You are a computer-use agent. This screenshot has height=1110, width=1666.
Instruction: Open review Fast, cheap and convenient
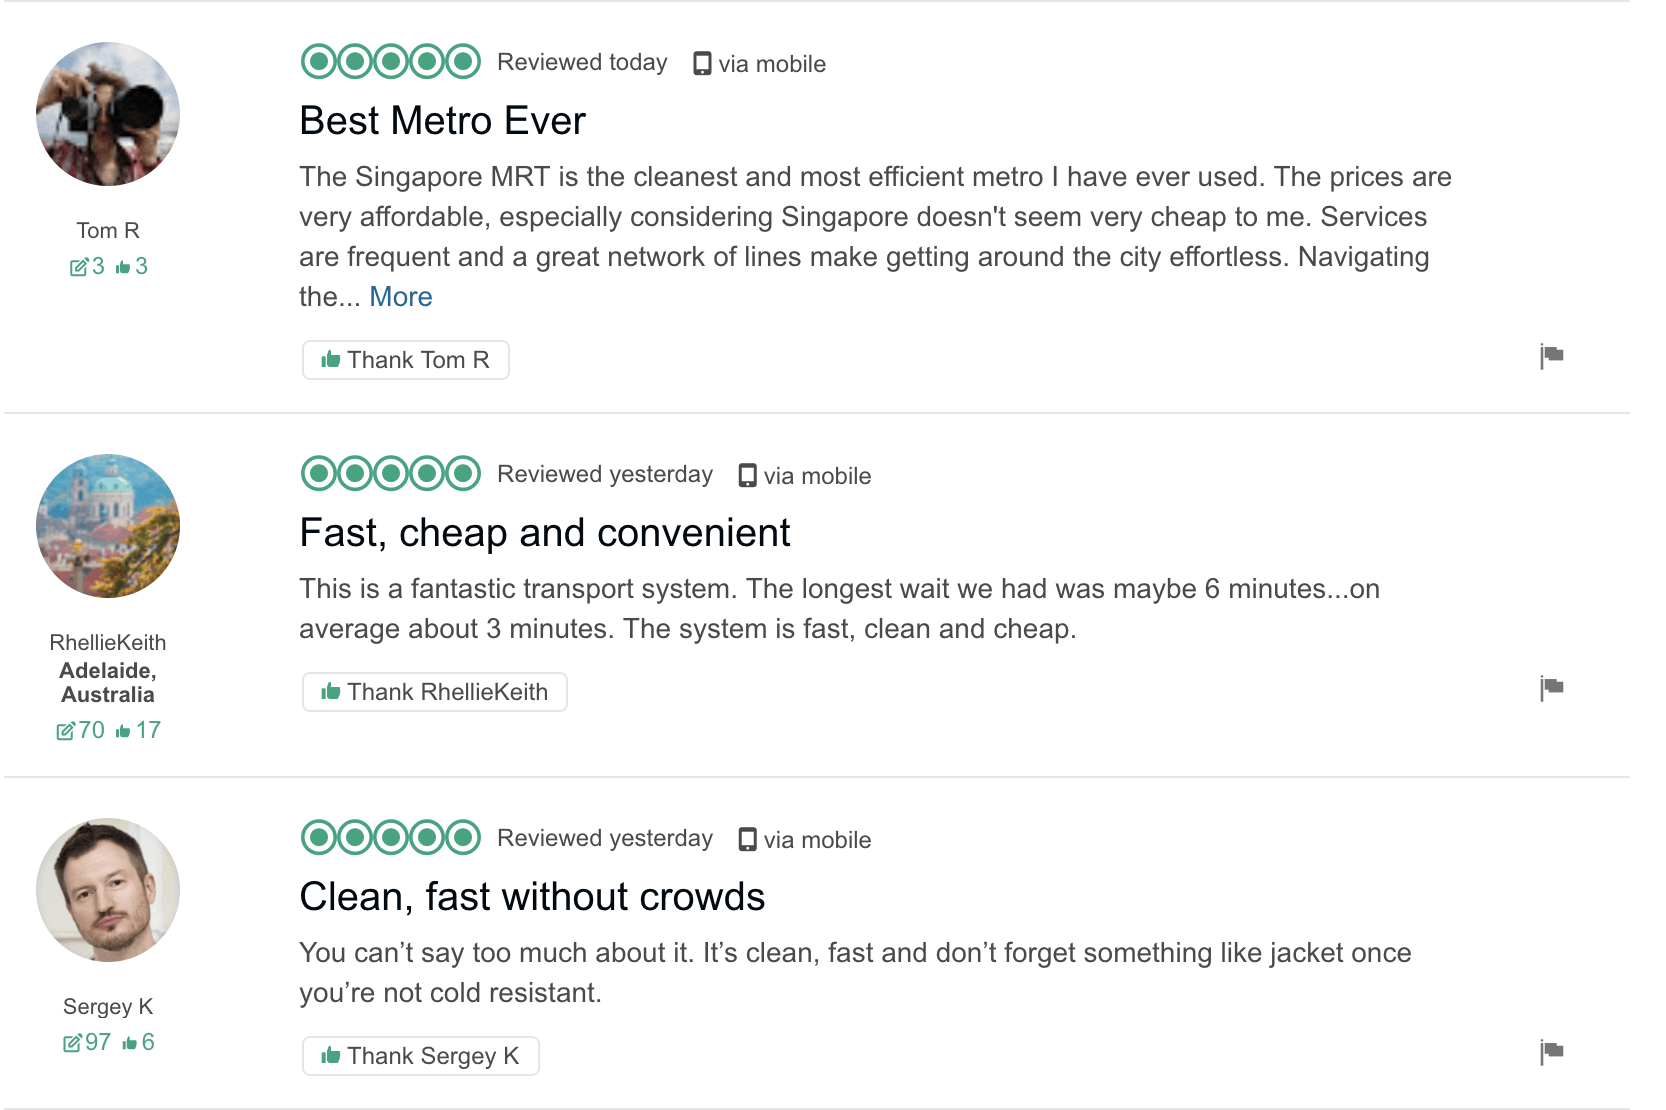pos(545,533)
